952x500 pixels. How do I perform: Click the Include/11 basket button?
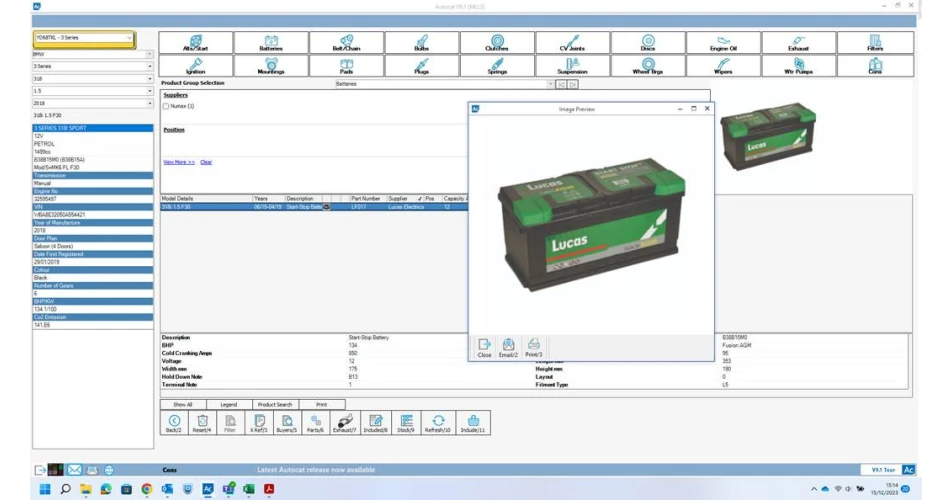[x=473, y=423]
